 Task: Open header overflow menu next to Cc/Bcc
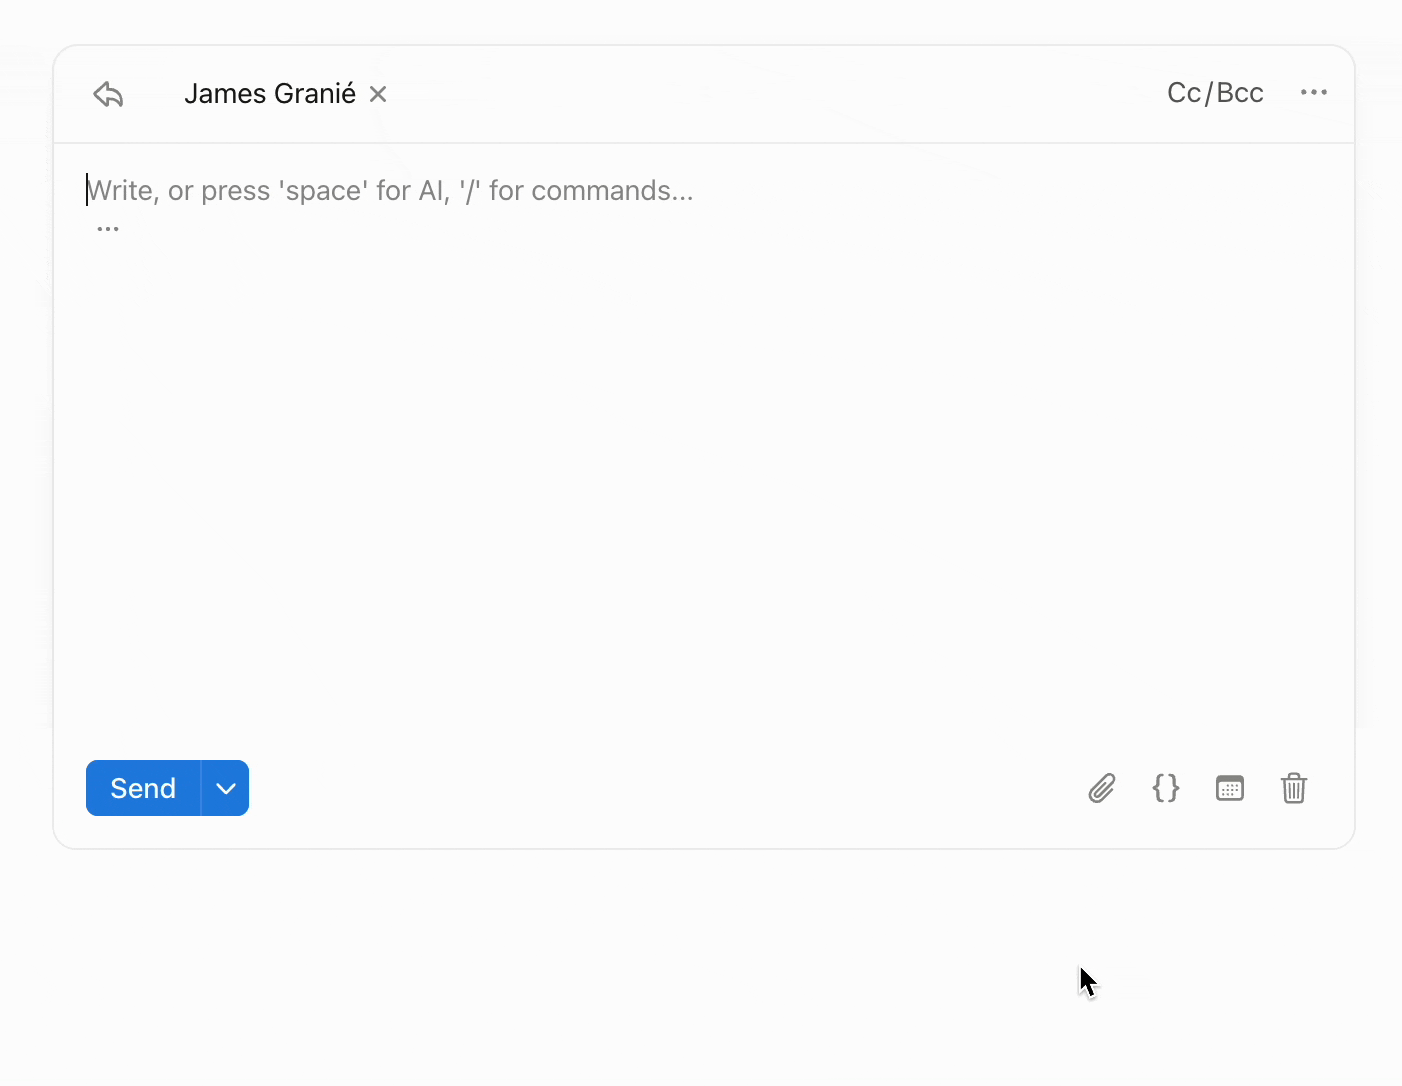point(1313,93)
